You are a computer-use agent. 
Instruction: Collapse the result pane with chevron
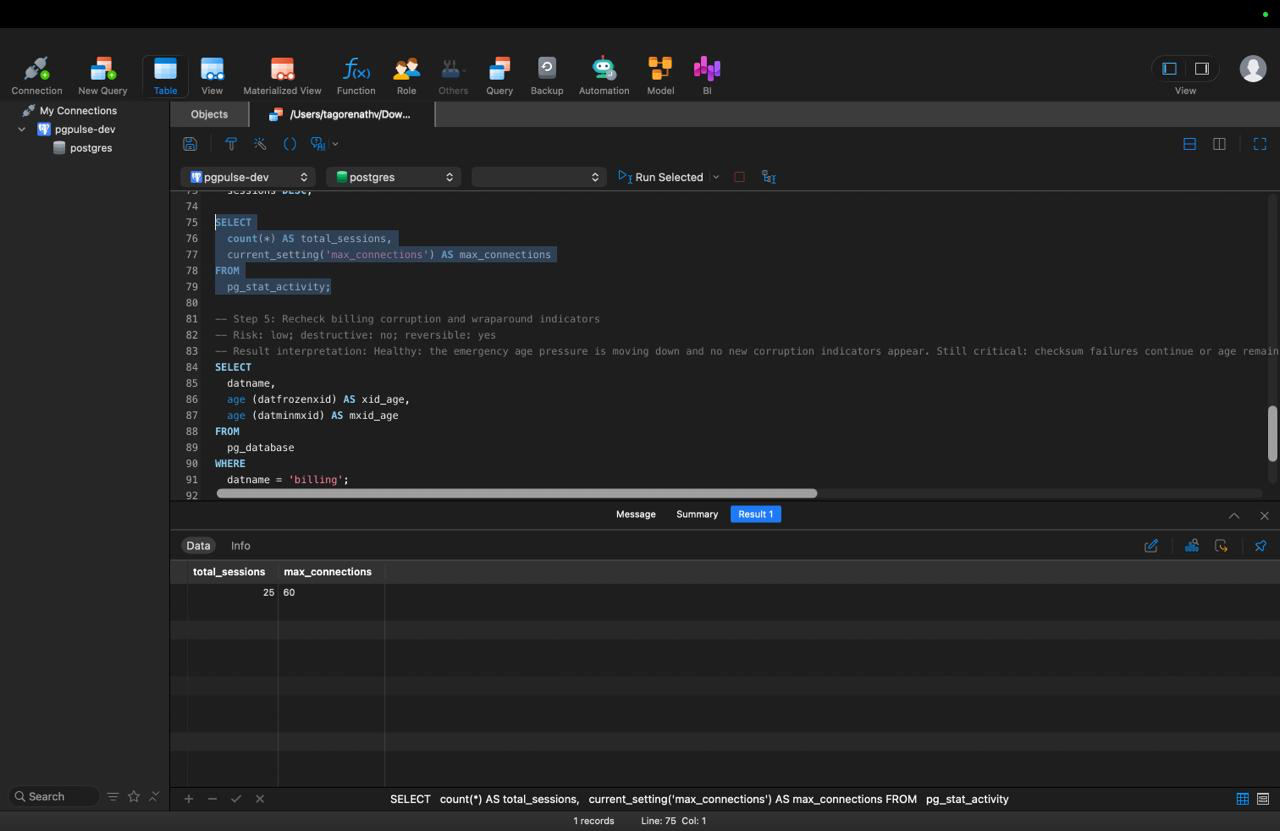coord(1234,516)
